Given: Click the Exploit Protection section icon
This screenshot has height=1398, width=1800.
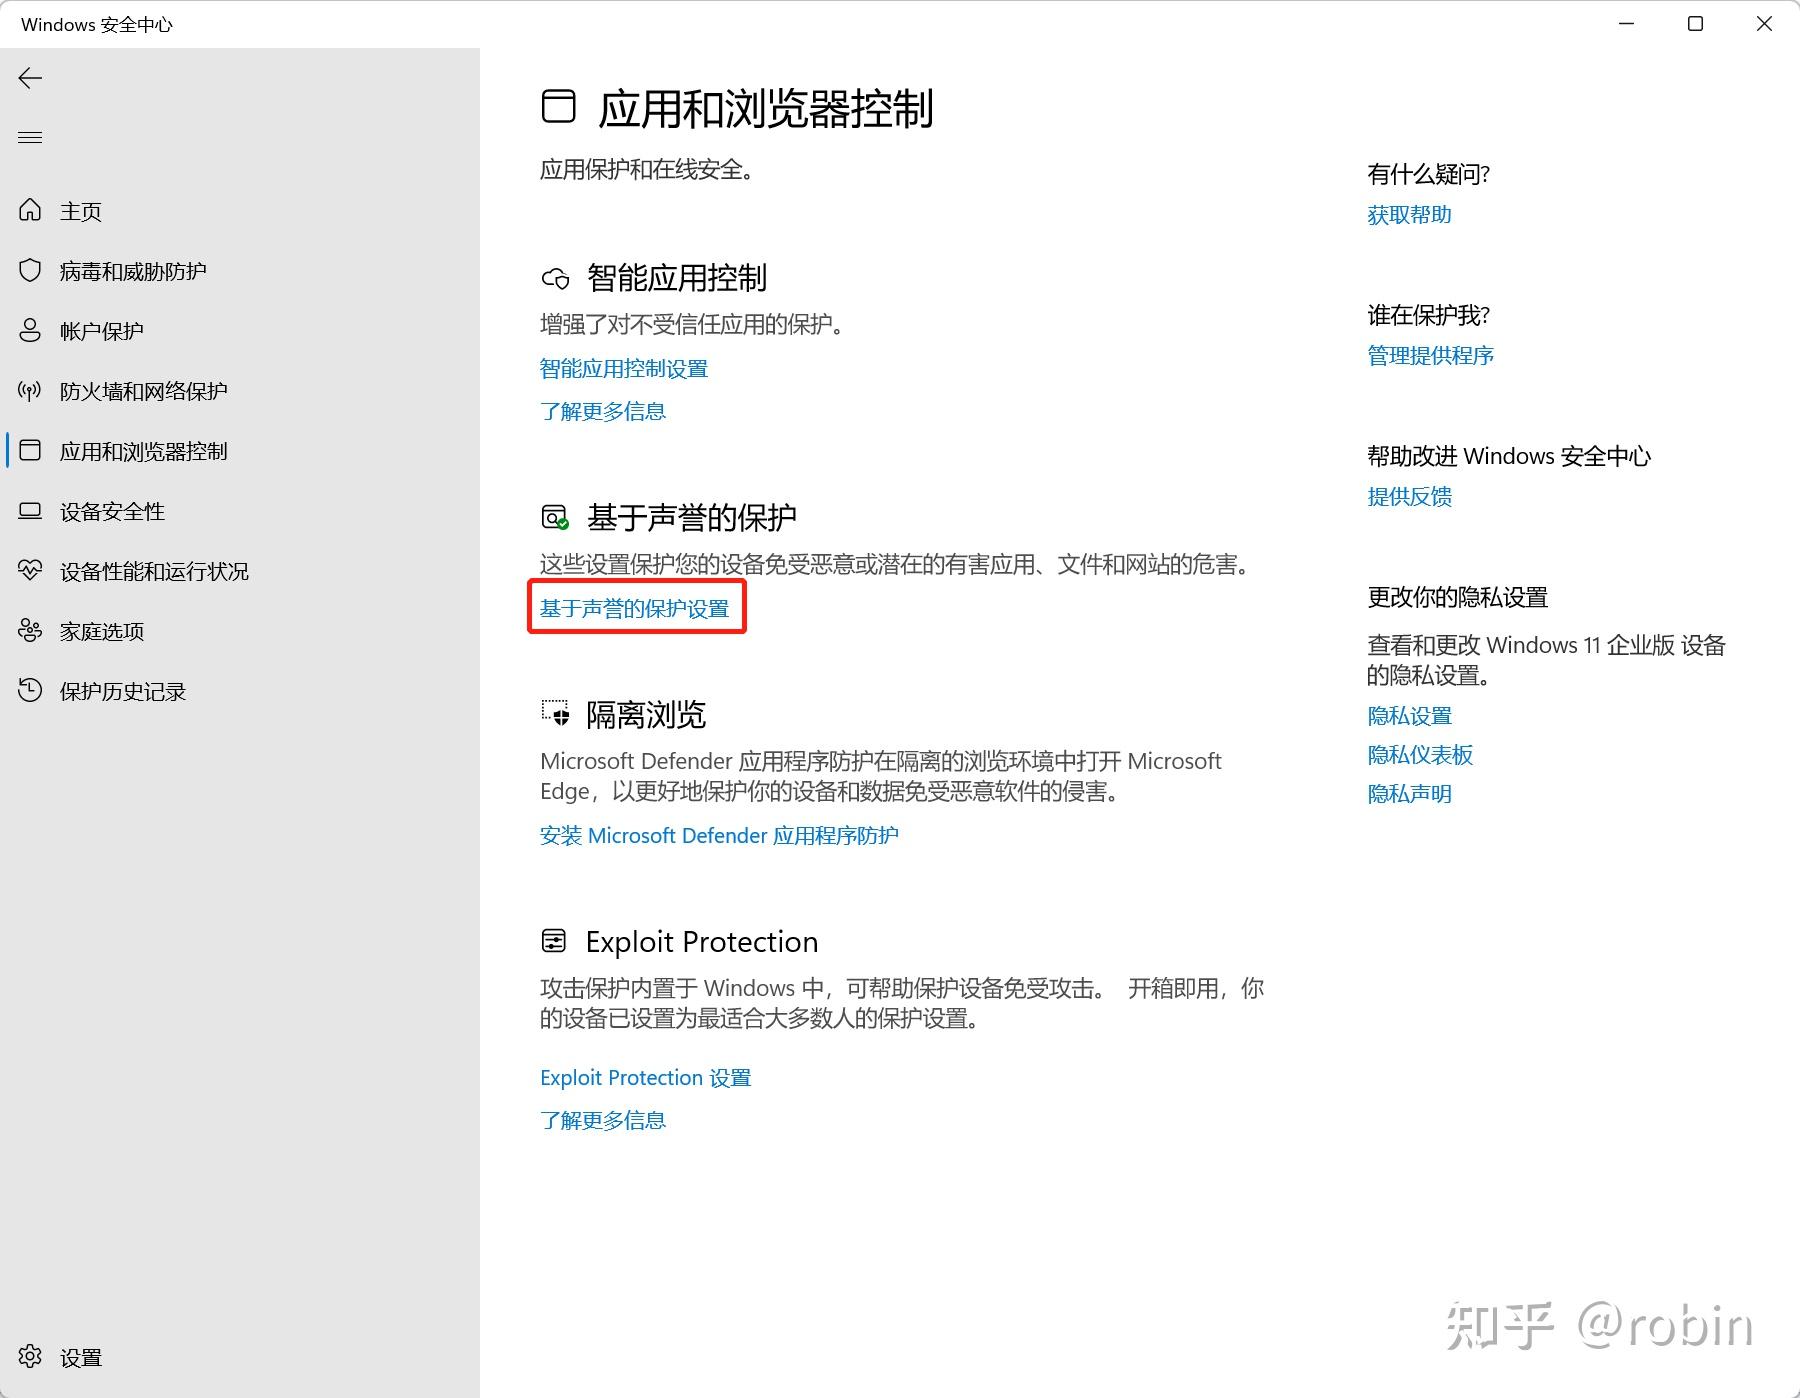Looking at the screenshot, I should (554, 941).
